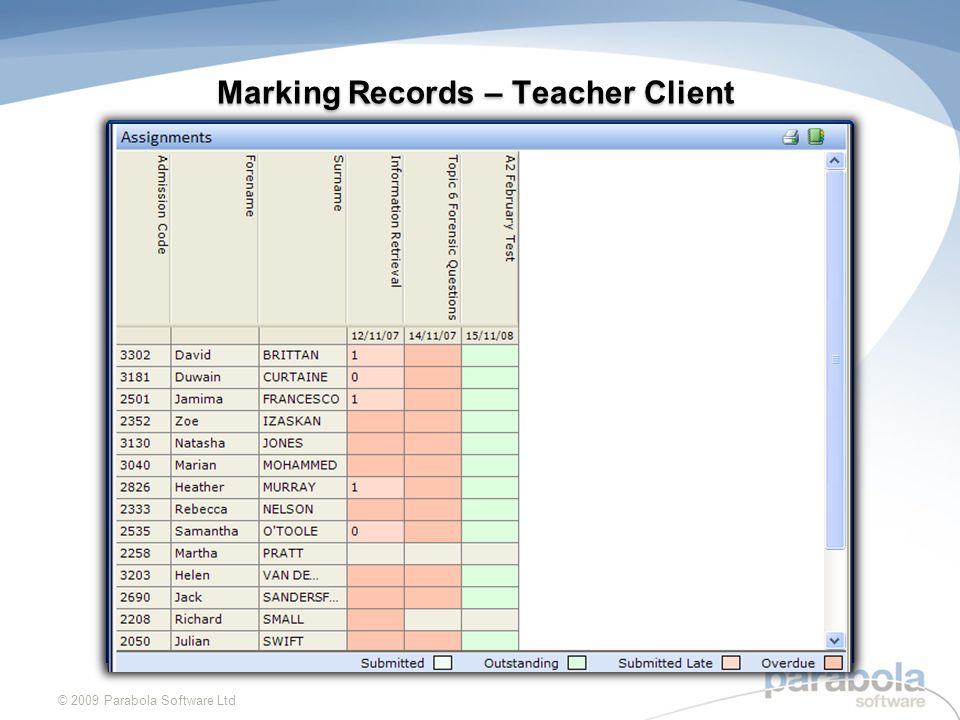Click Julian Swift's A2 February Test cell
The image size is (960, 720).
point(490,641)
